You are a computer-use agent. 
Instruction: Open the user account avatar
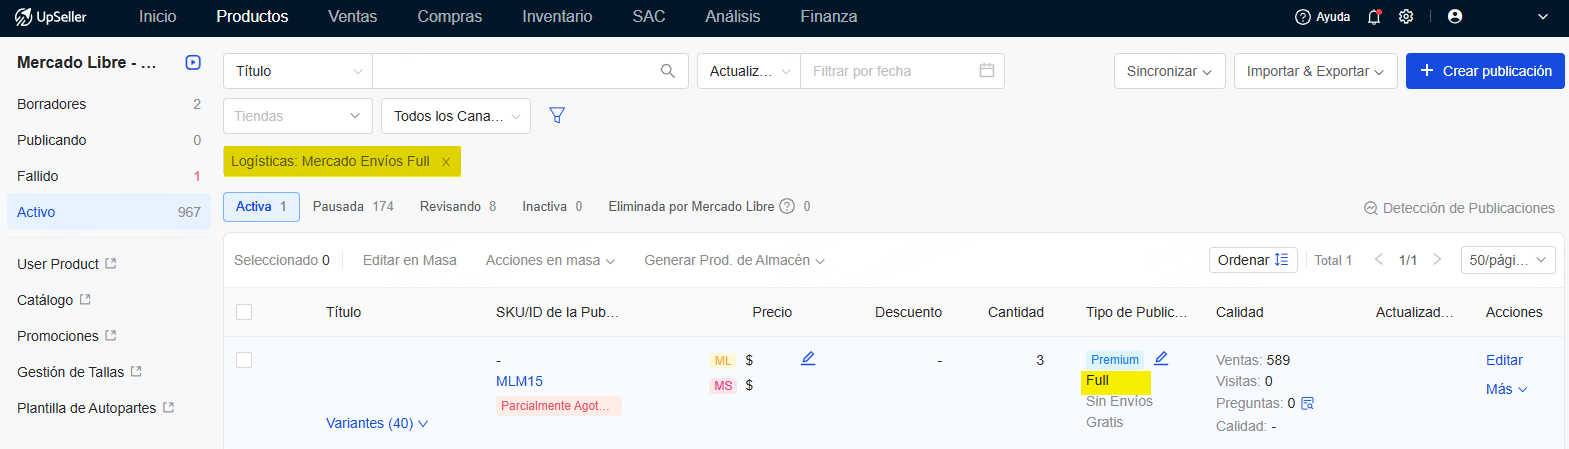coord(1455,17)
